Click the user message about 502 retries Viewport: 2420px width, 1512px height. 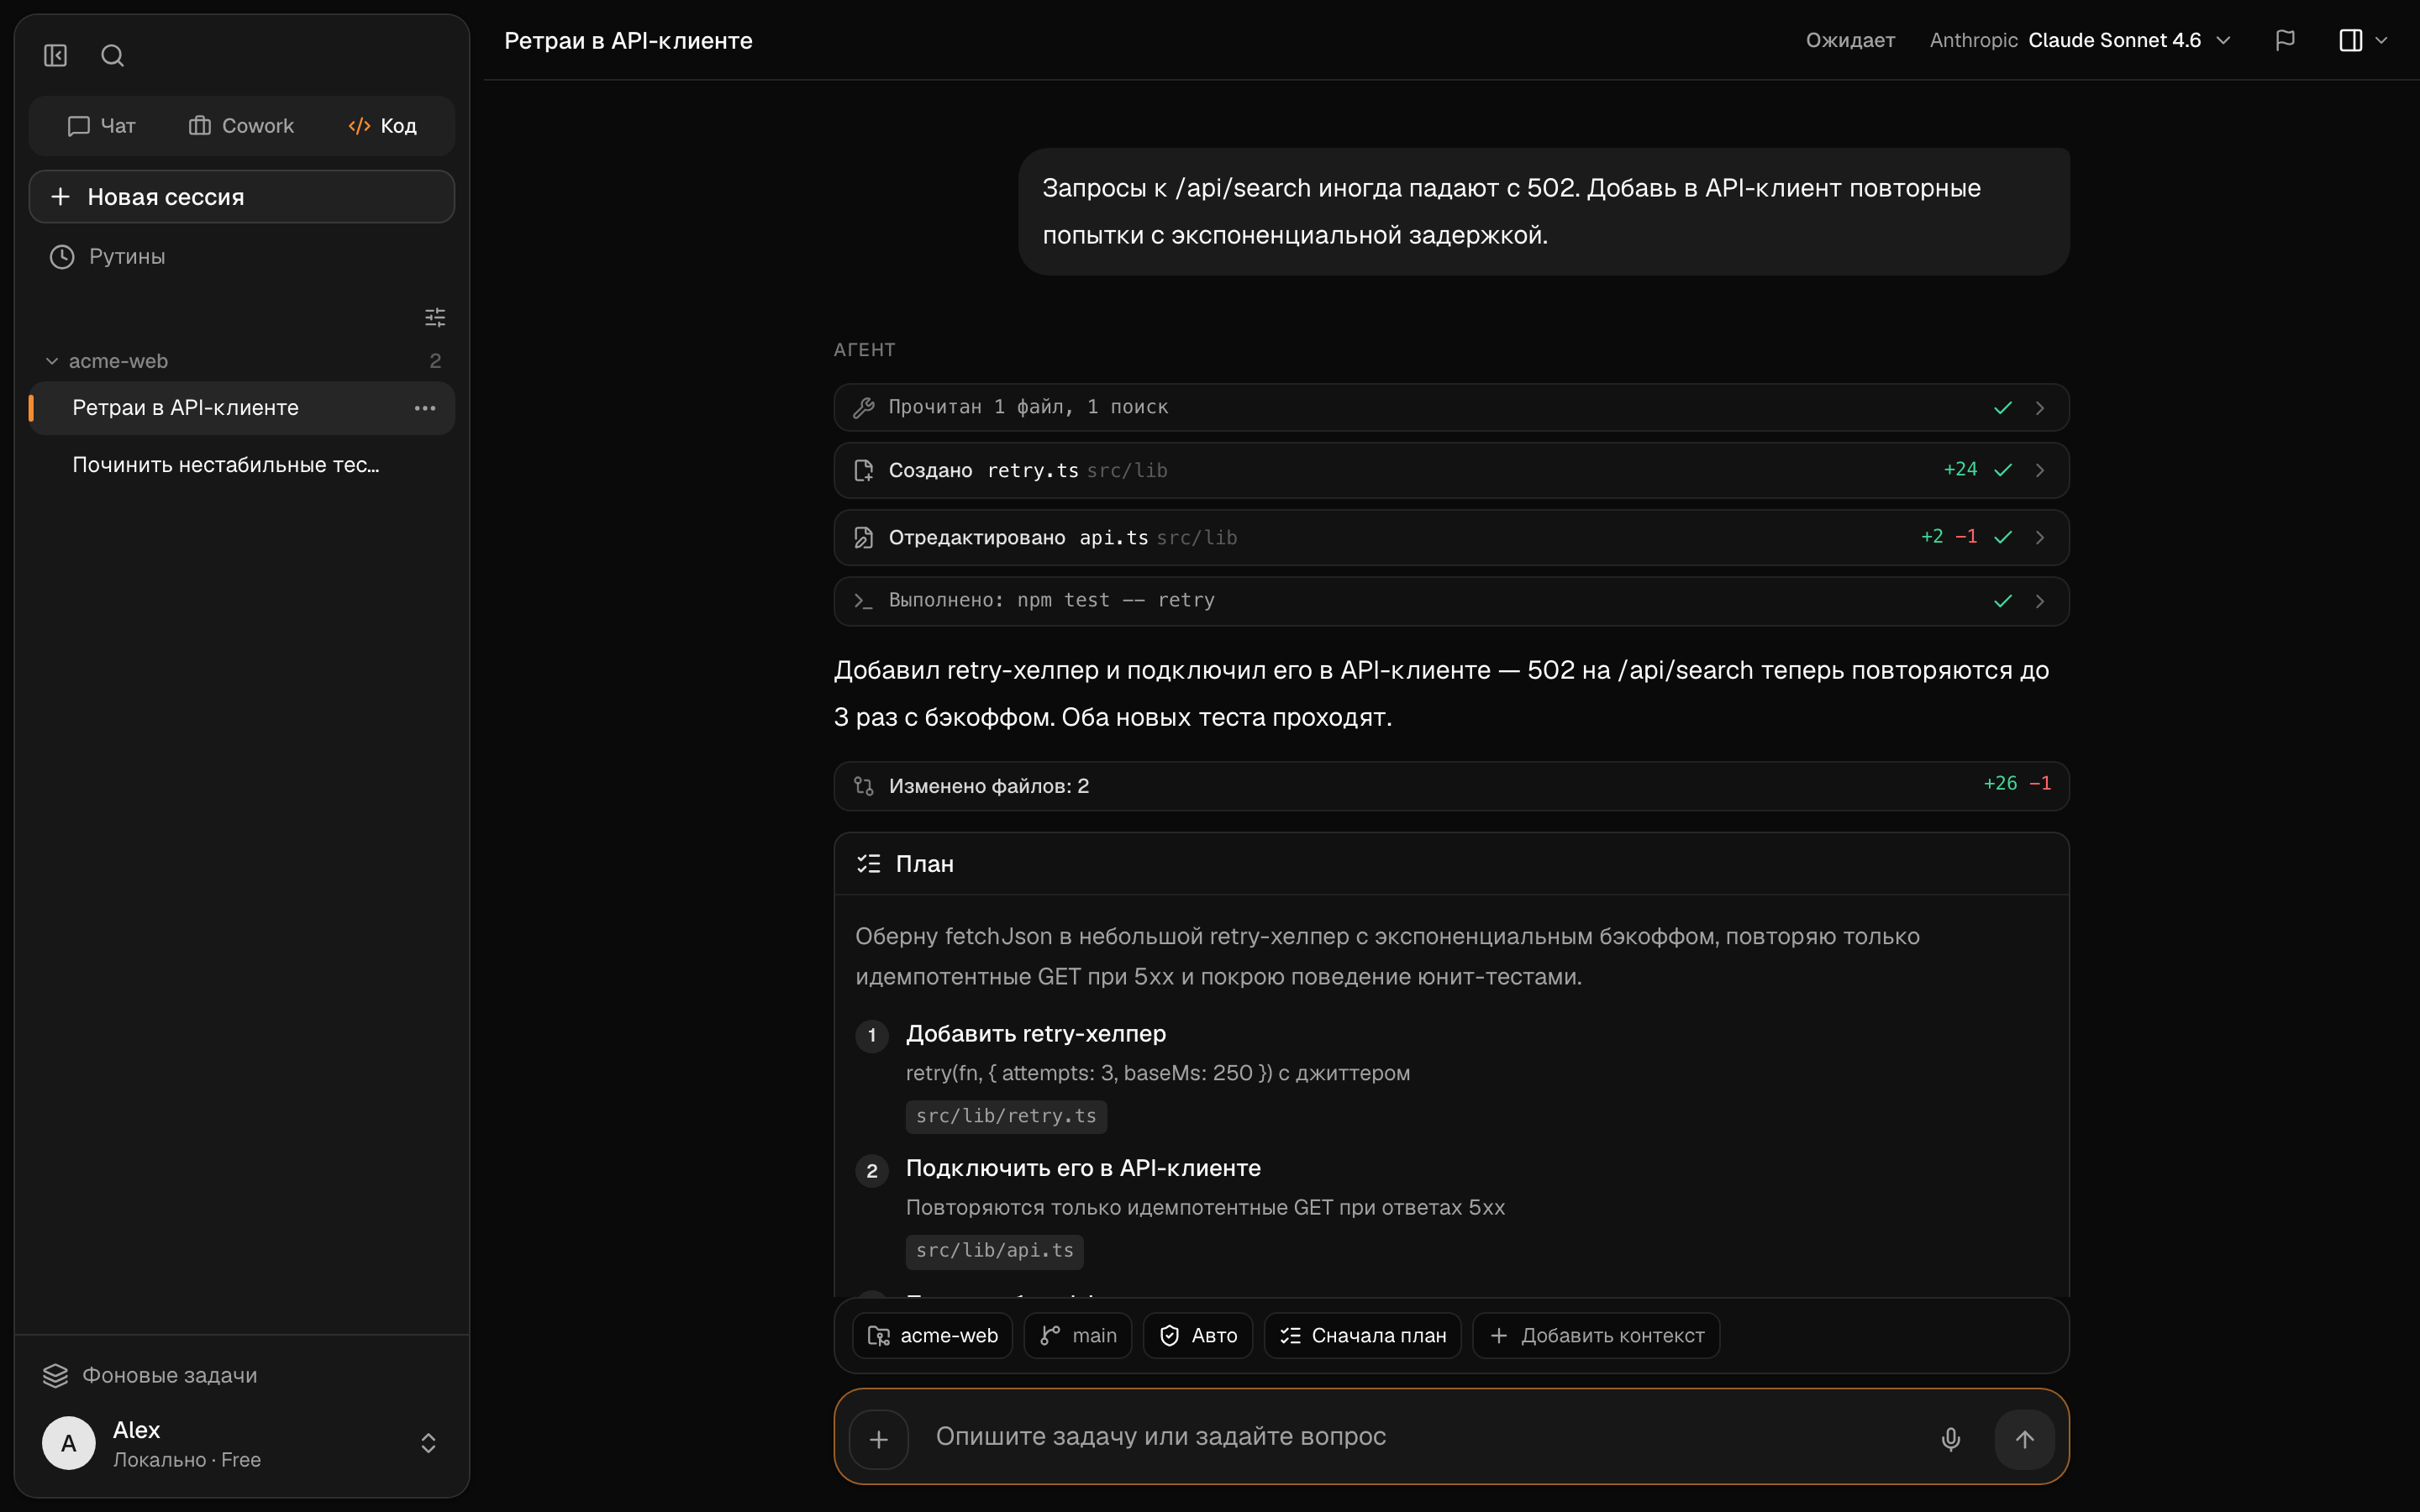pos(1543,211)
